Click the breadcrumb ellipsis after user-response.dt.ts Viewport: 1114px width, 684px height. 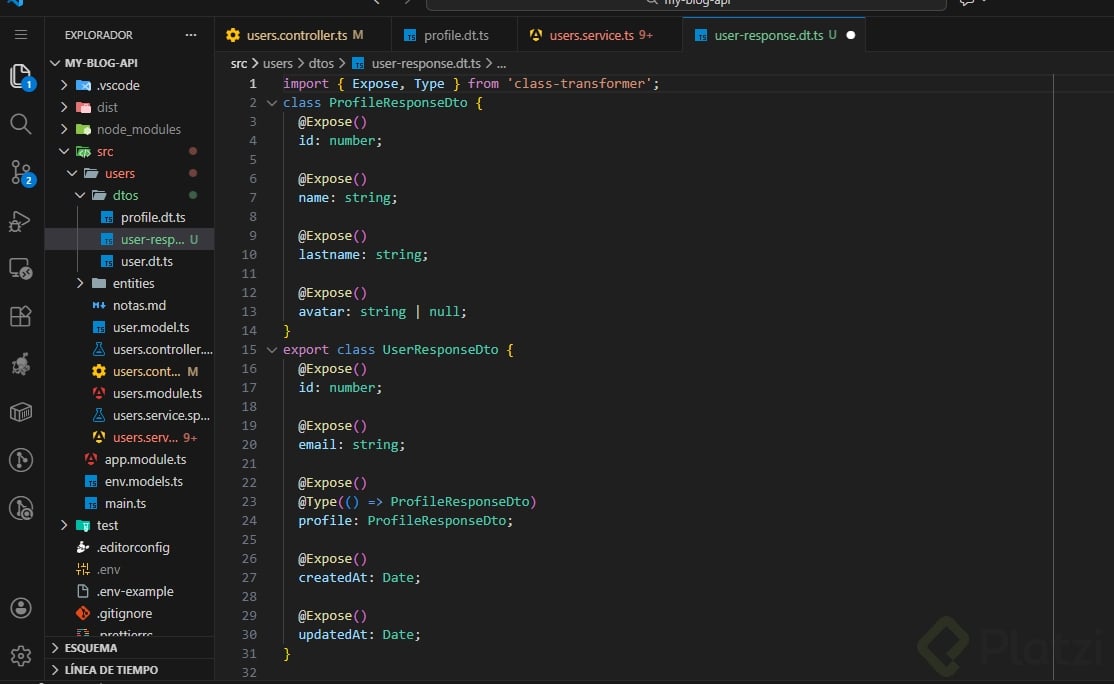point(501,63)
